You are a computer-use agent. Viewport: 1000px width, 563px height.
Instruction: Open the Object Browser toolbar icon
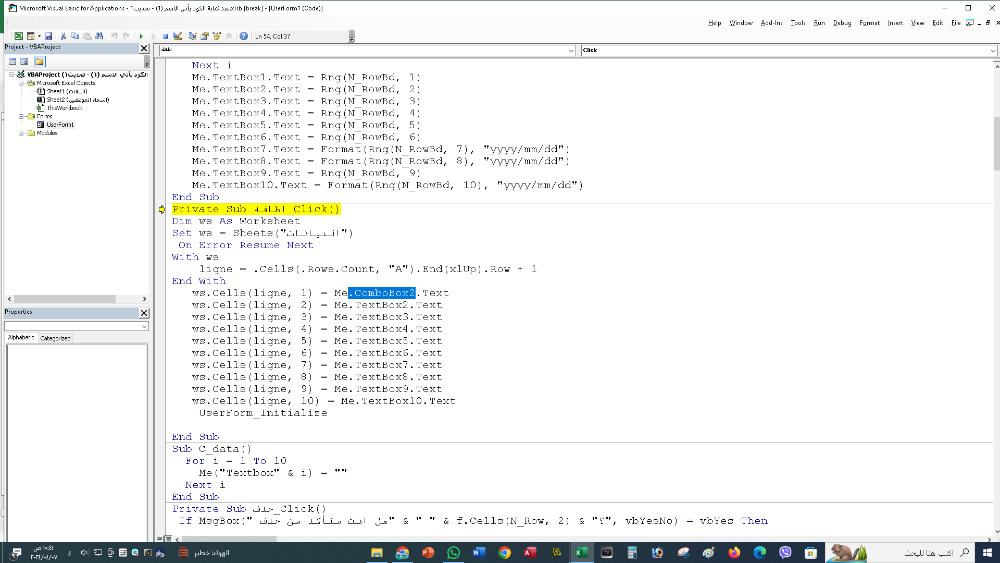[216, 36]
